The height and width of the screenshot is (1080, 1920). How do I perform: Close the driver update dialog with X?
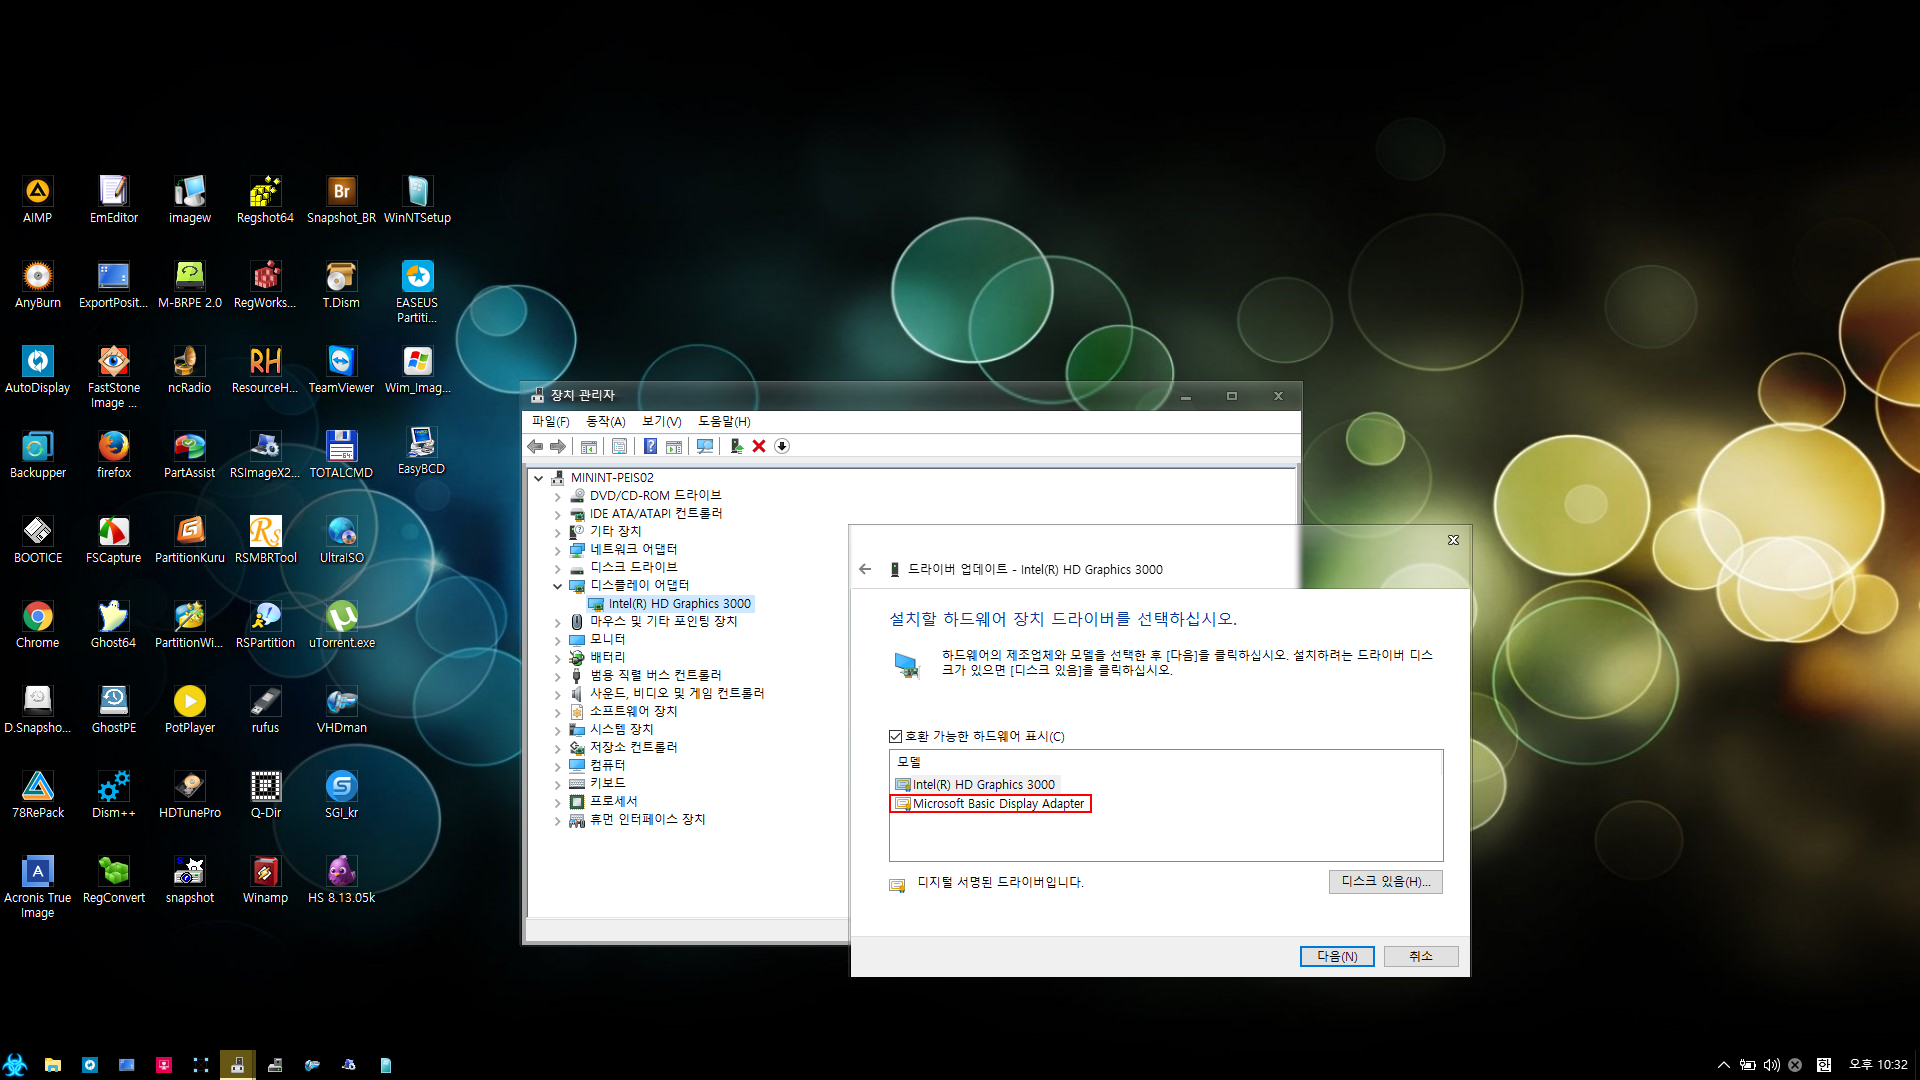[x=1453, y=540]
